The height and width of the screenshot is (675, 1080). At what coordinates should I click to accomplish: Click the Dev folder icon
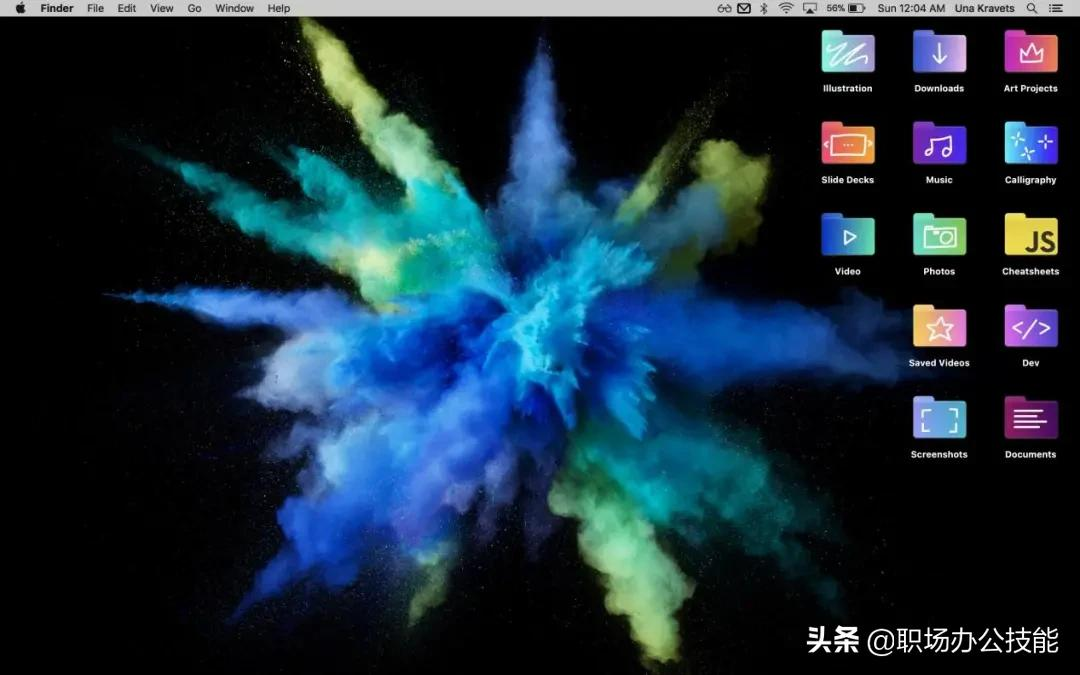pyautogui.click(x=1030, y=327)
